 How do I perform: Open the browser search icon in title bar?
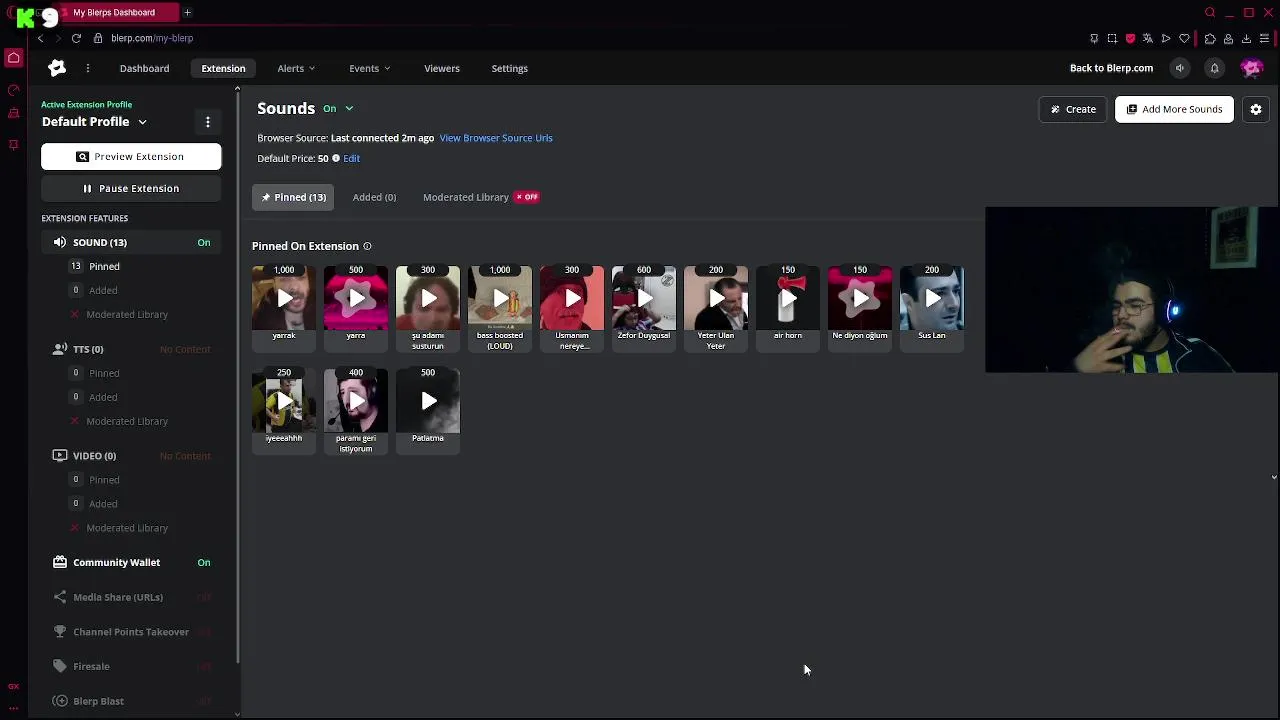[1210, 12]
